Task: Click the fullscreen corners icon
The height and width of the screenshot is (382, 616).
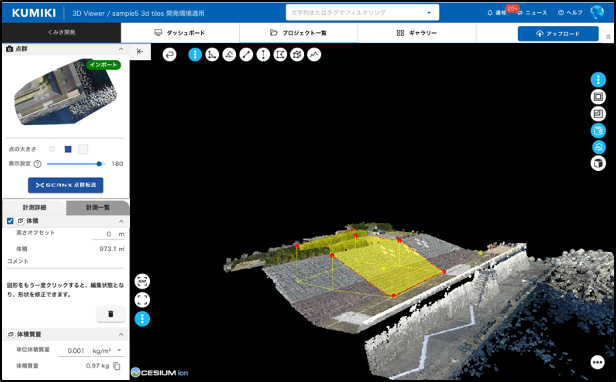Action: [x=142, y=300]
